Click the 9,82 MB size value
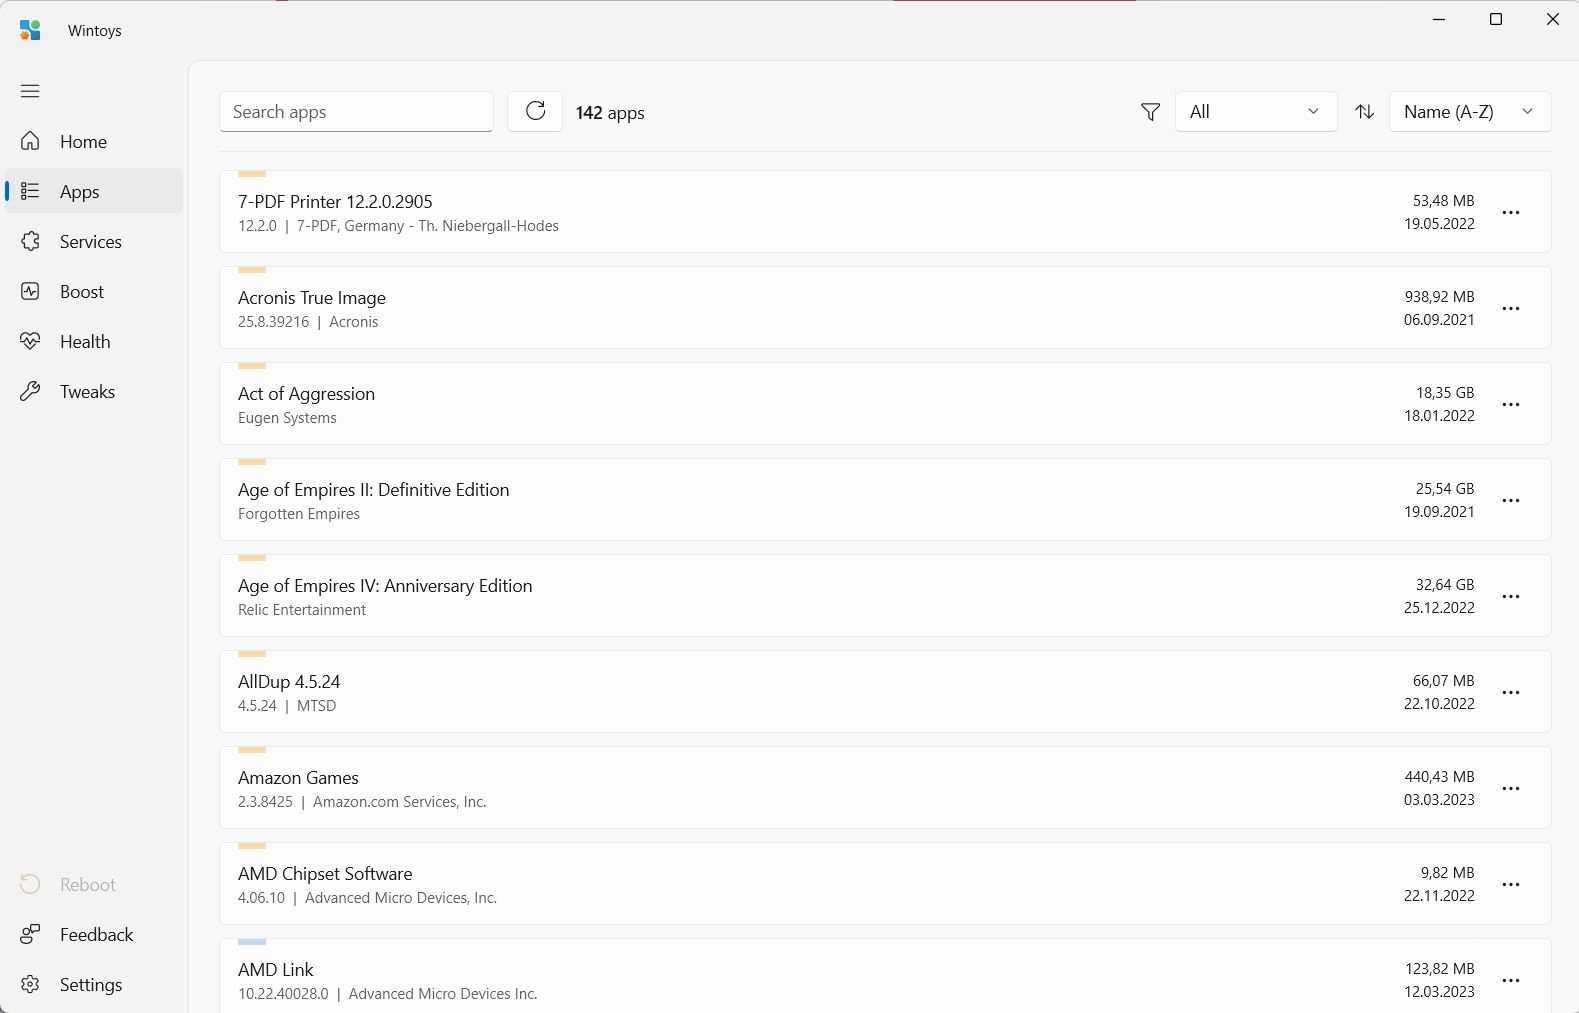 click(x=1447, y=873)
